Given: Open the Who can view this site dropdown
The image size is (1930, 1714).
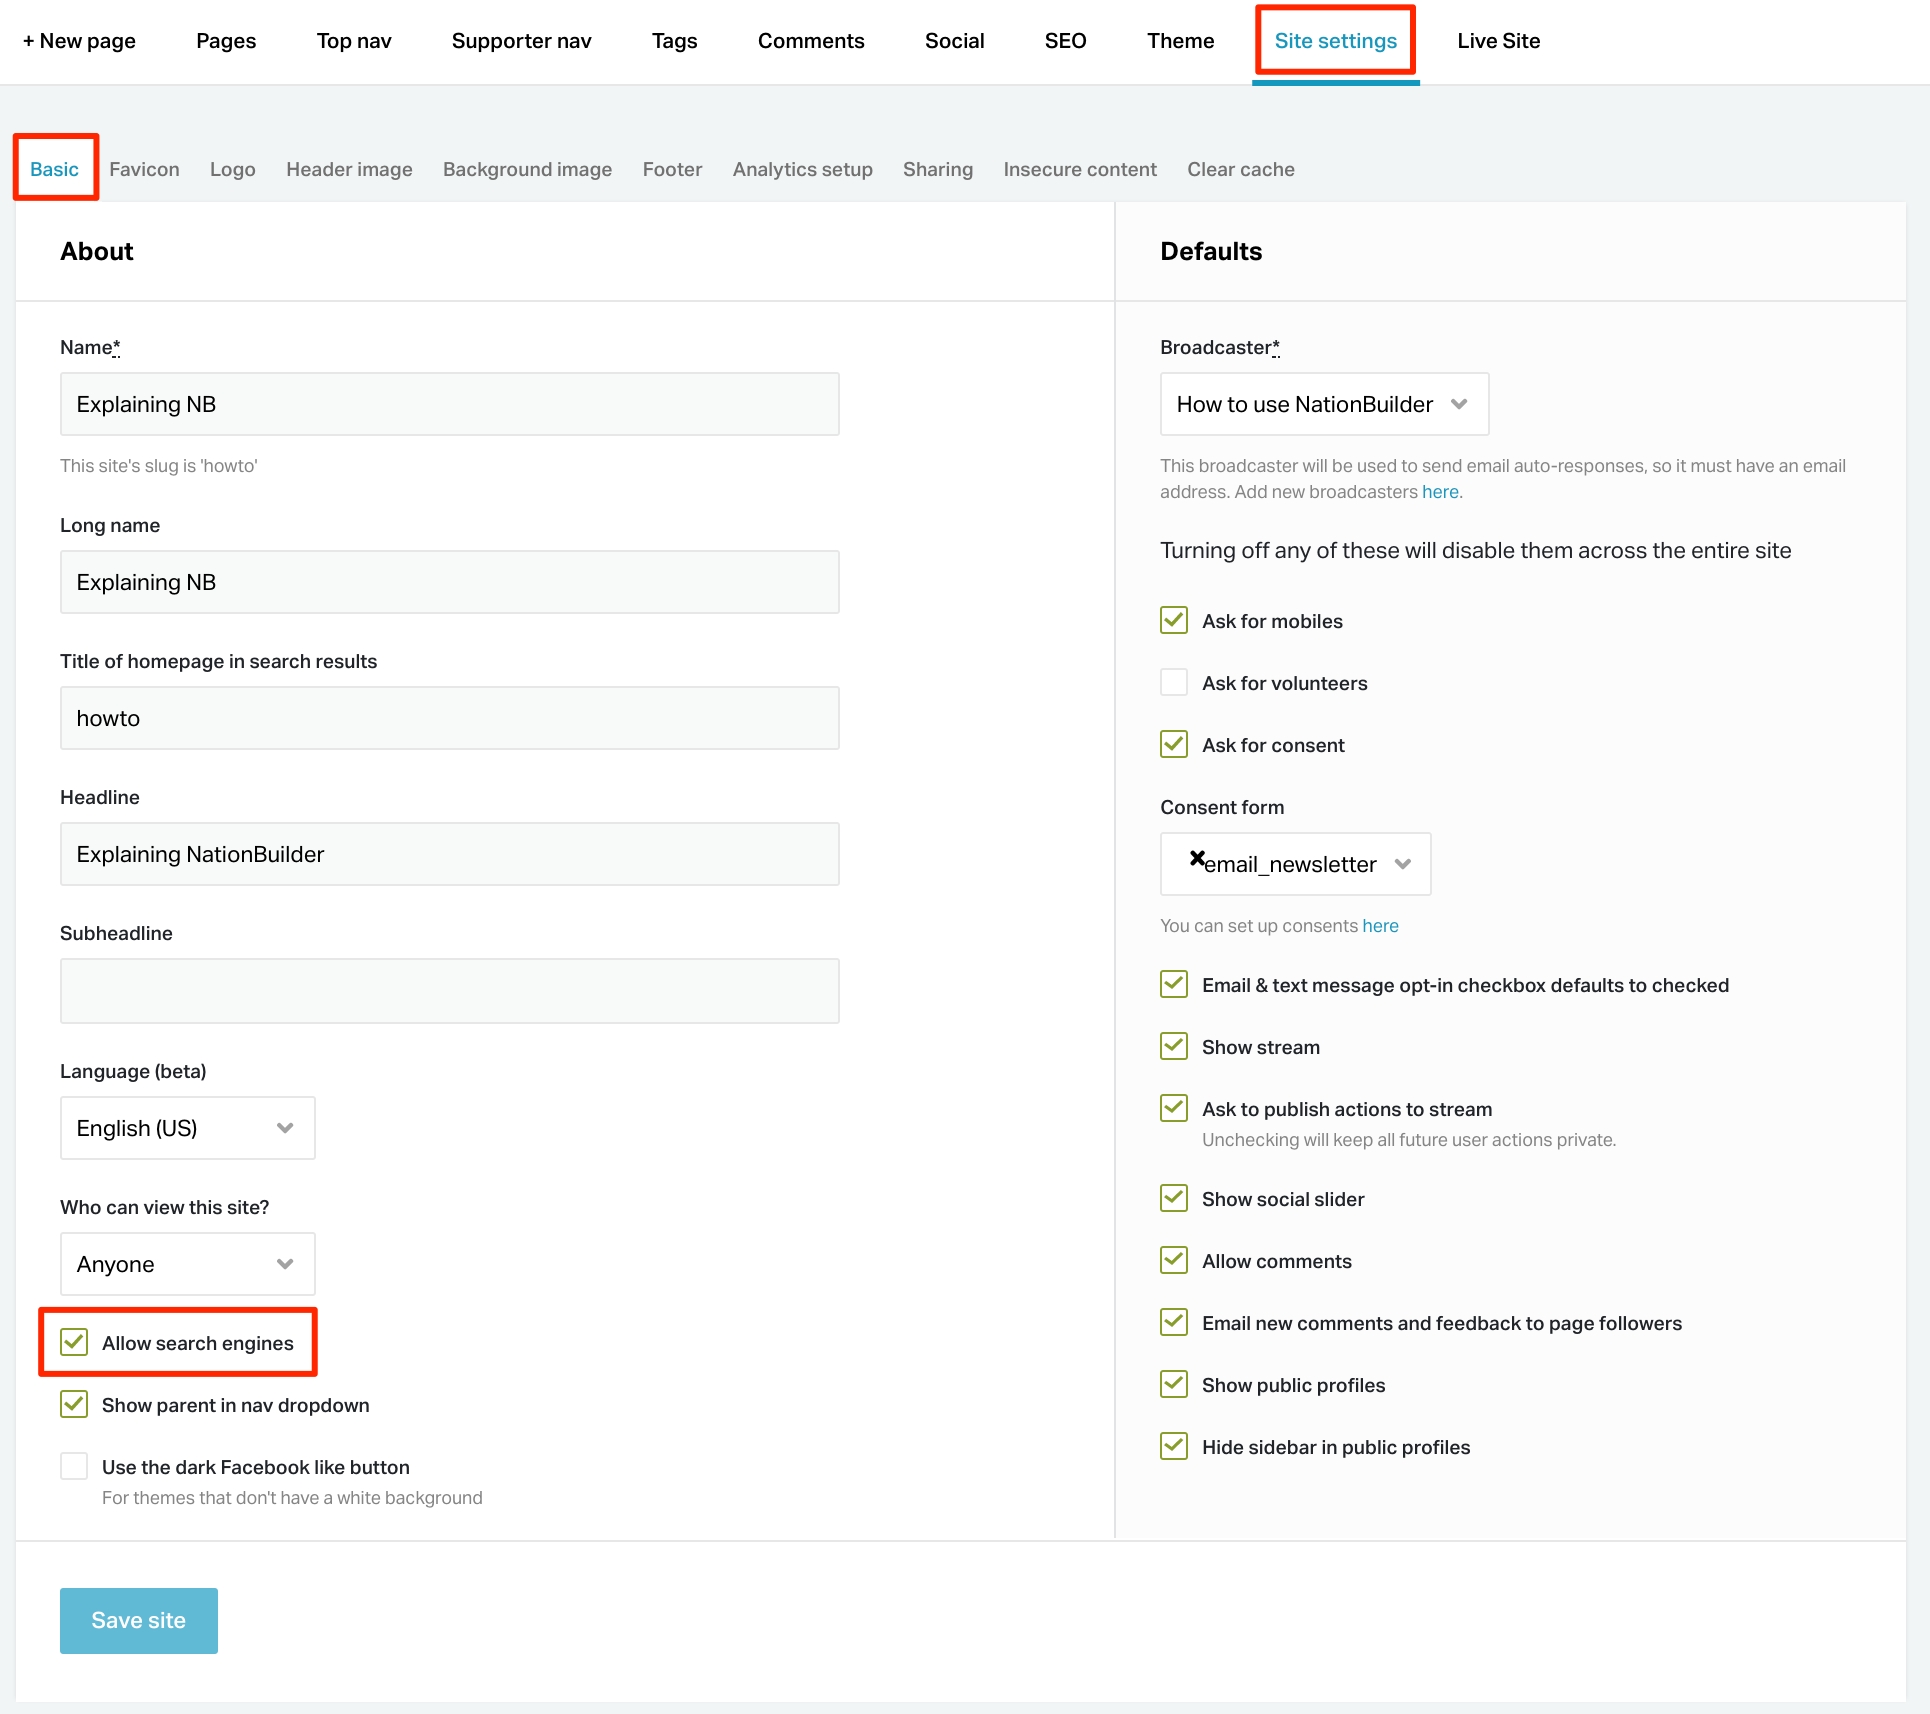Looking at the screenshot, I should pos(186,1264).
